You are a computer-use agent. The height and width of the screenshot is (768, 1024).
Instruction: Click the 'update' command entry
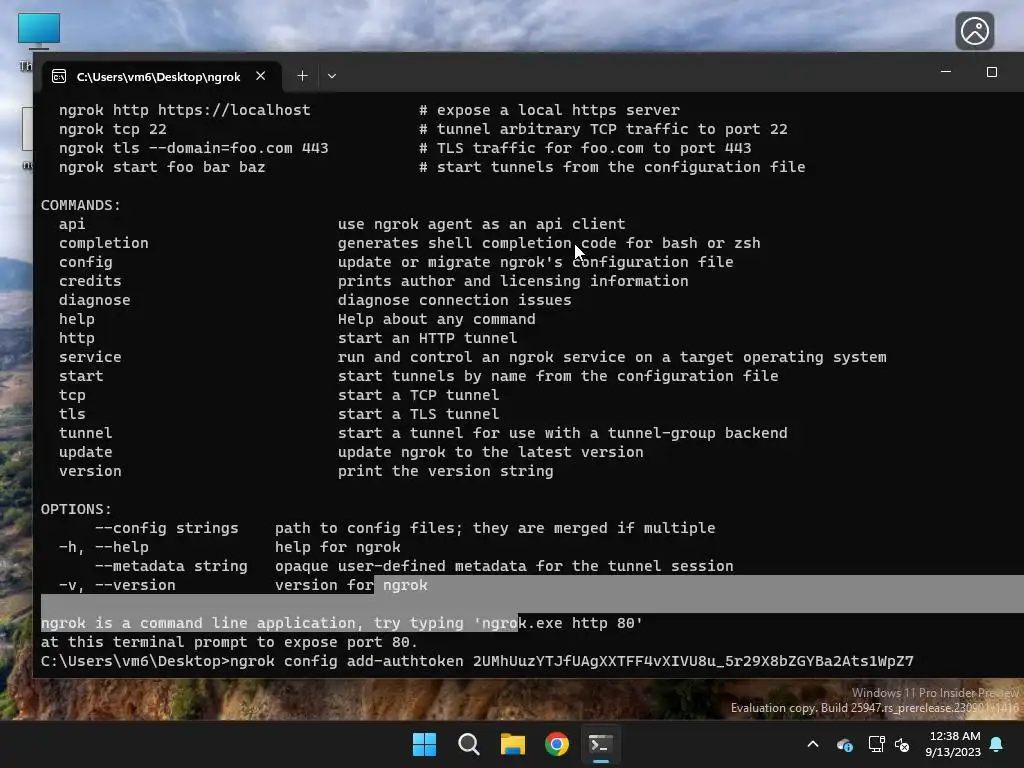pos(86,451)
